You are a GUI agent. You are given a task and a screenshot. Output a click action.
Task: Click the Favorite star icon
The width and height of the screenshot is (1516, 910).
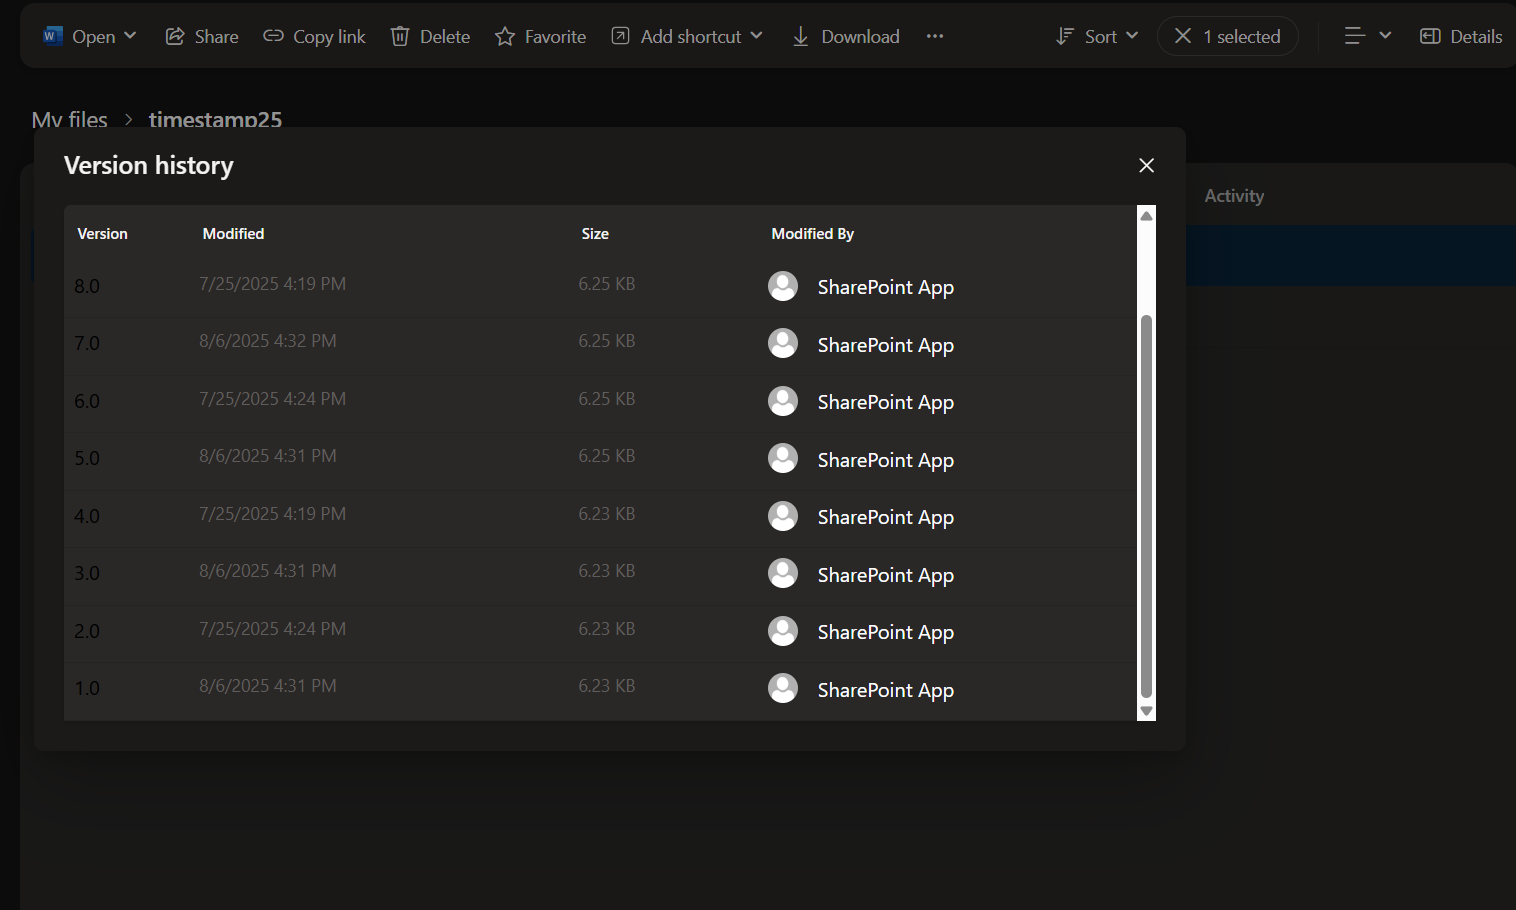click(x=505, y=36)
